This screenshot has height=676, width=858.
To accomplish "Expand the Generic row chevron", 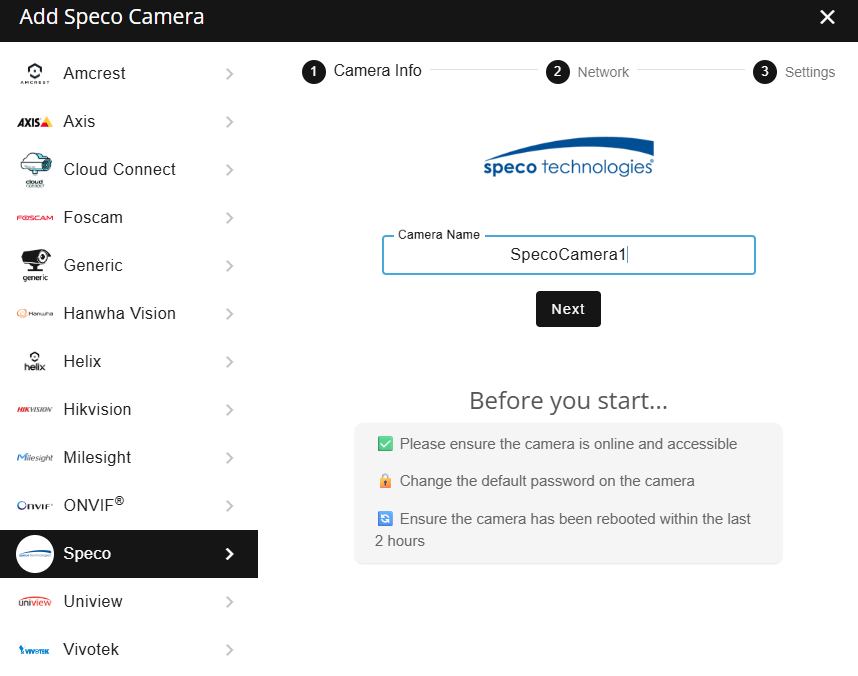I will coord(229,265).
